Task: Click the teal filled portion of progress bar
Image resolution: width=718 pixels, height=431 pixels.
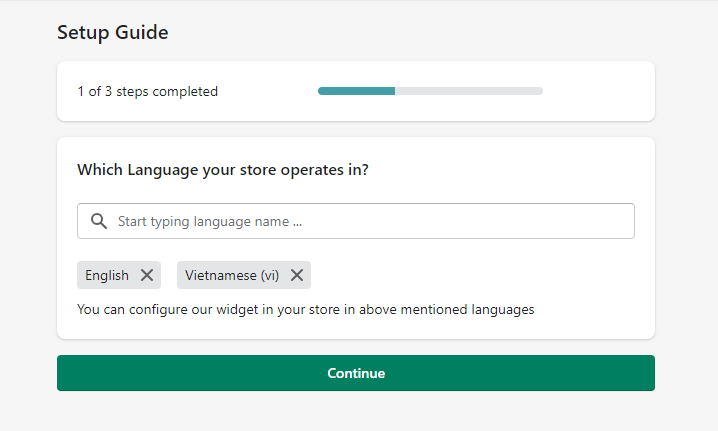Action: (x=356, y=91)
